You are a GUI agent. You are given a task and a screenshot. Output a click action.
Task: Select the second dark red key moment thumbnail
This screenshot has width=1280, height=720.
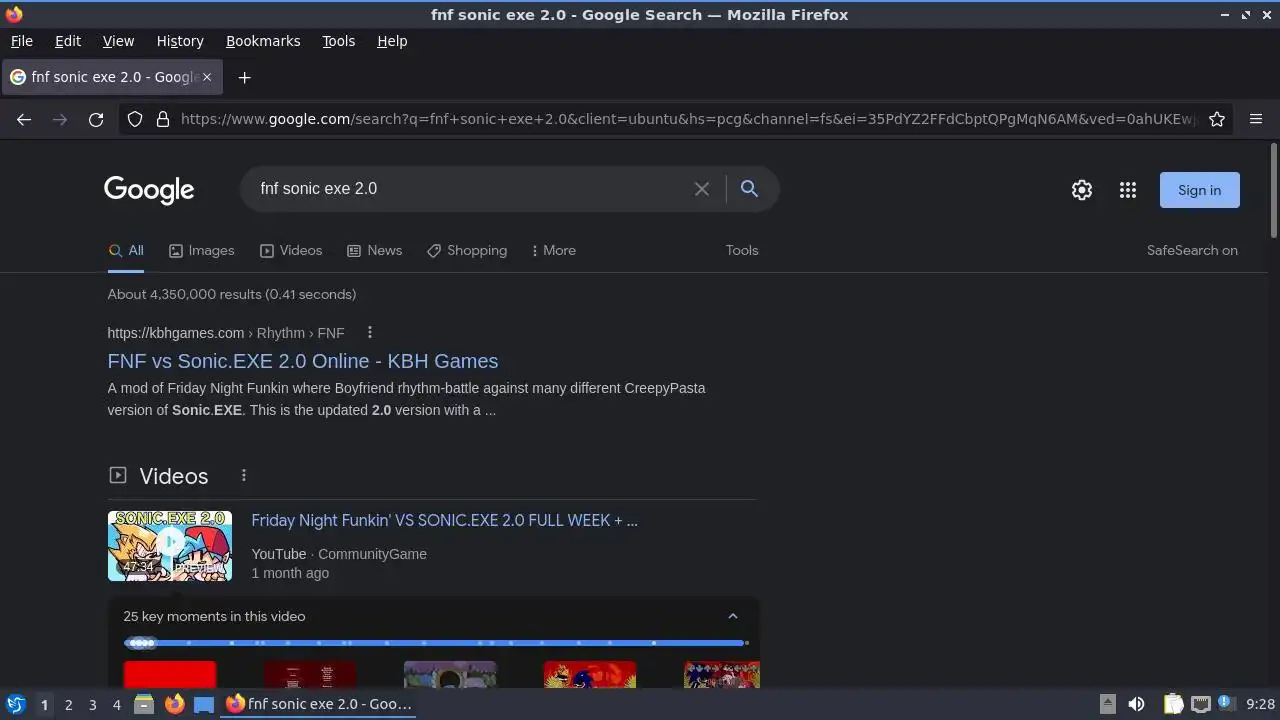pos(310,675)
